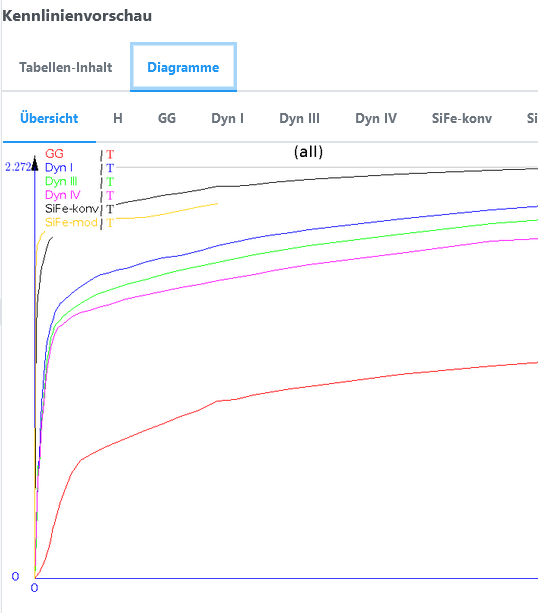Open the SiFe-konv diagram tab
Image resolution: width=538 pixels, height=613 pixels.
pos(462,118)
